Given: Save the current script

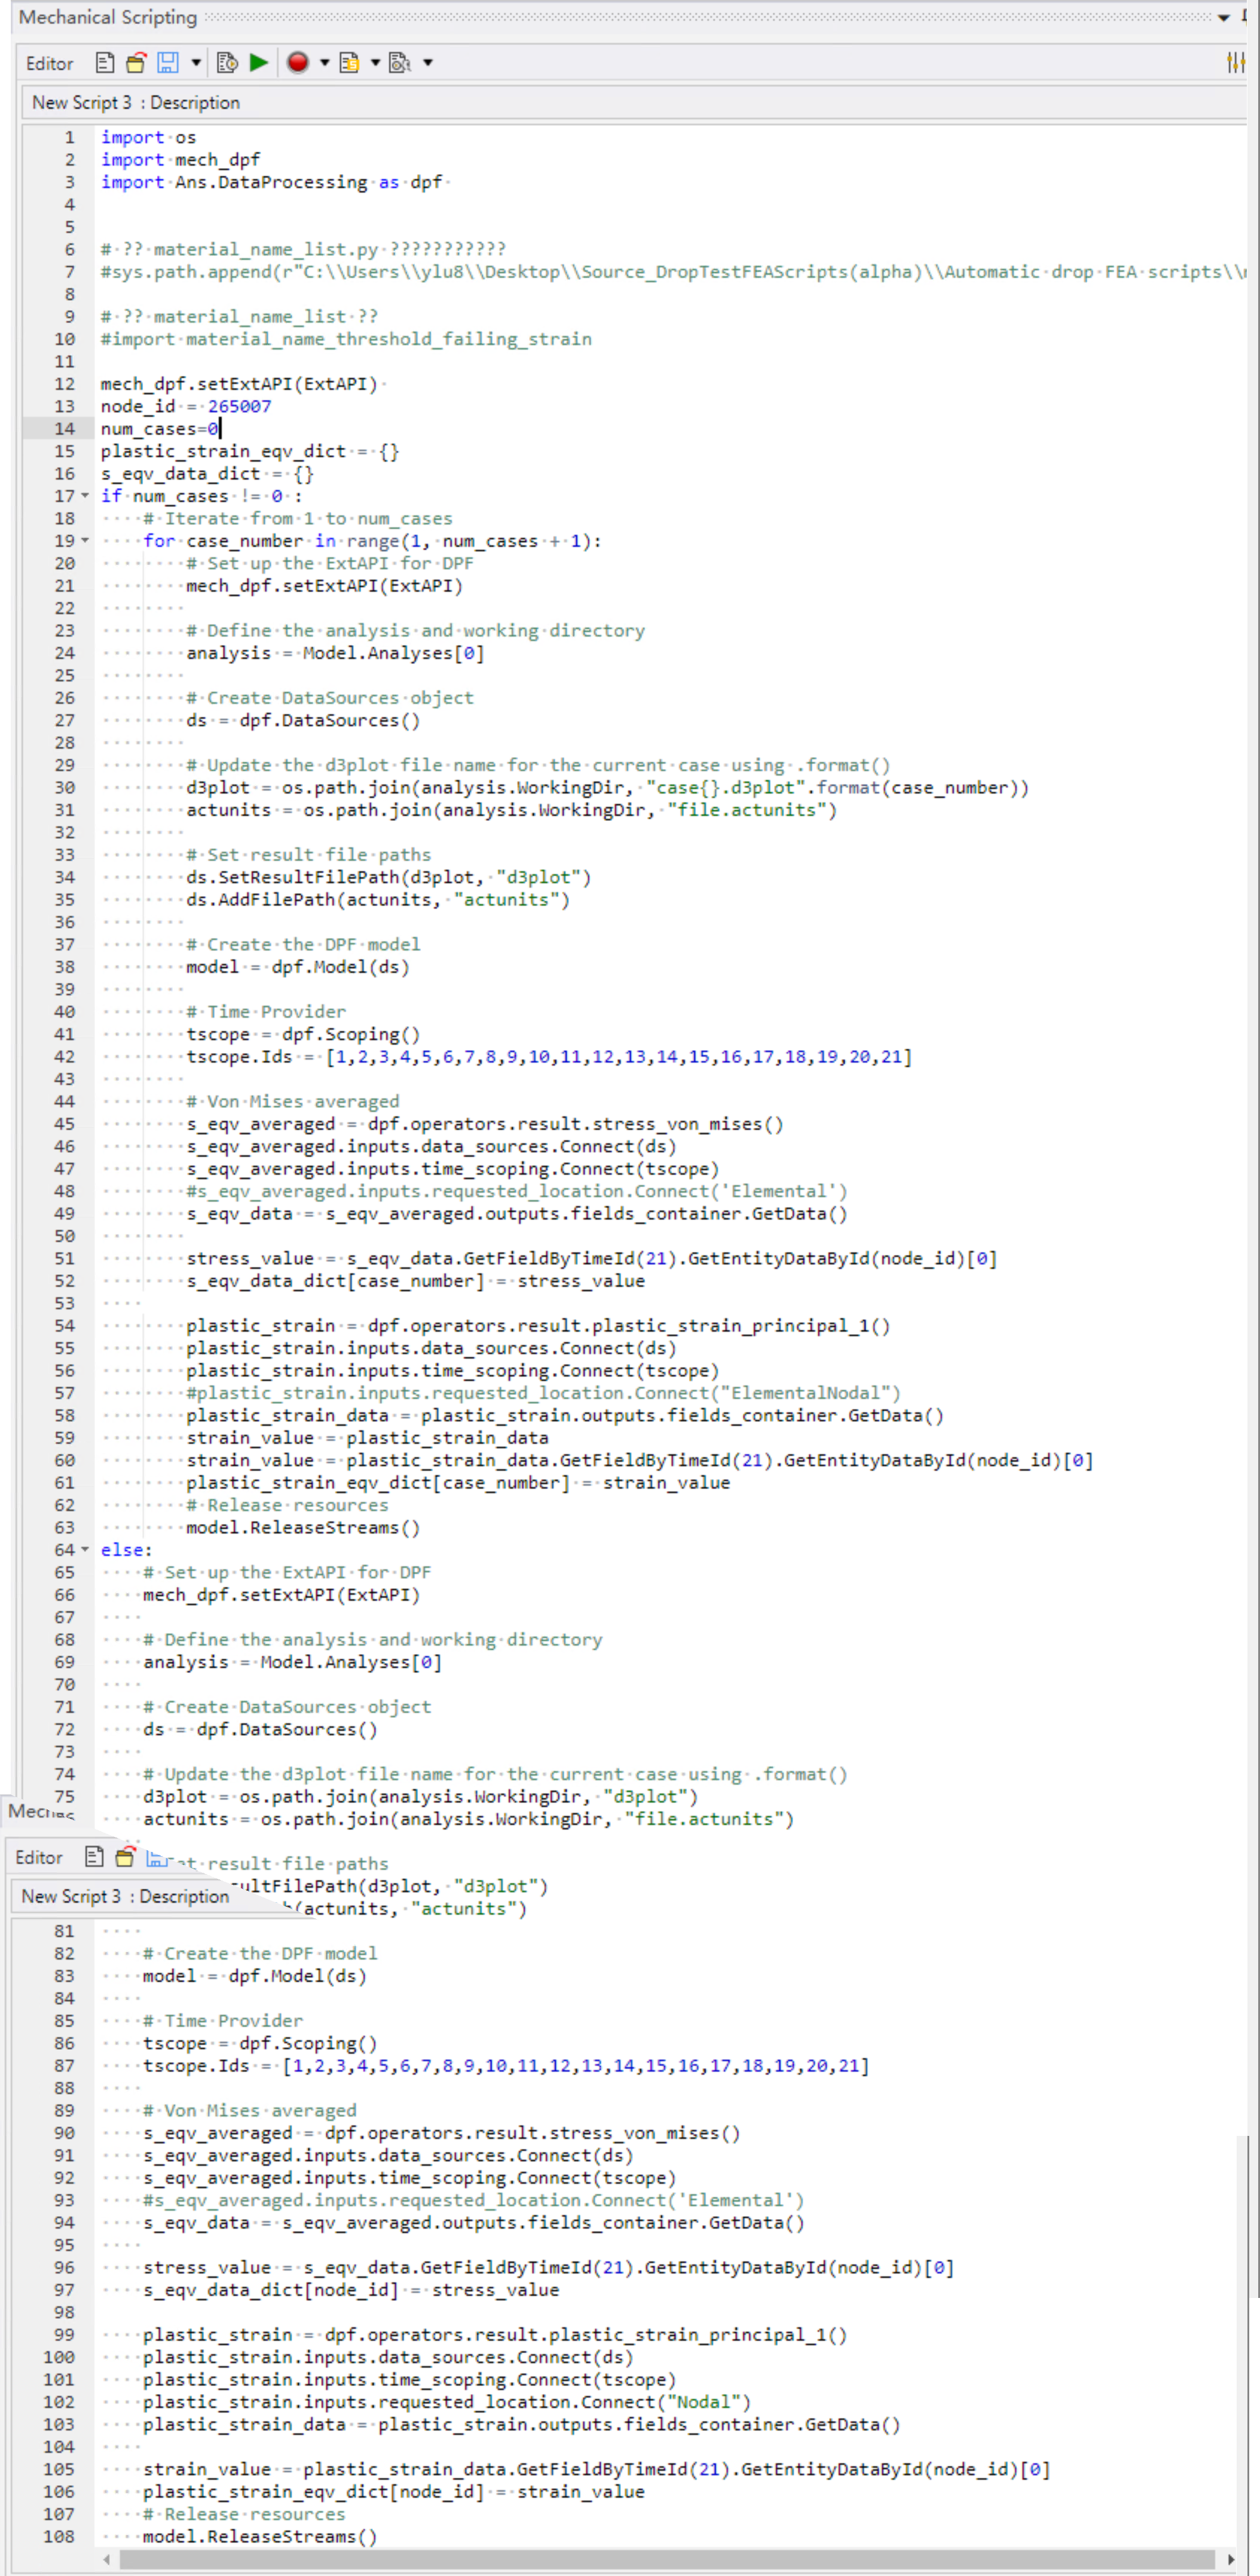Looking at the screenshot, I should (168, 63).
